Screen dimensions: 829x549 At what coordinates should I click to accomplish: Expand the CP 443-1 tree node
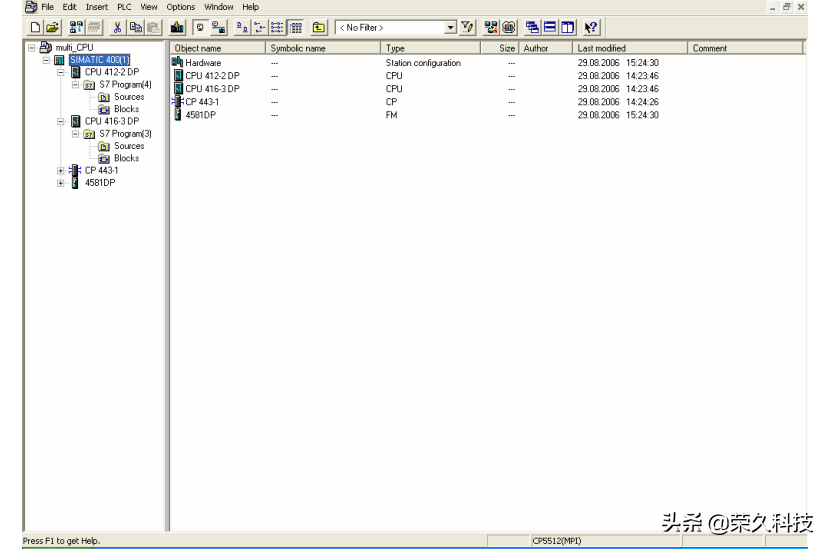61,171
